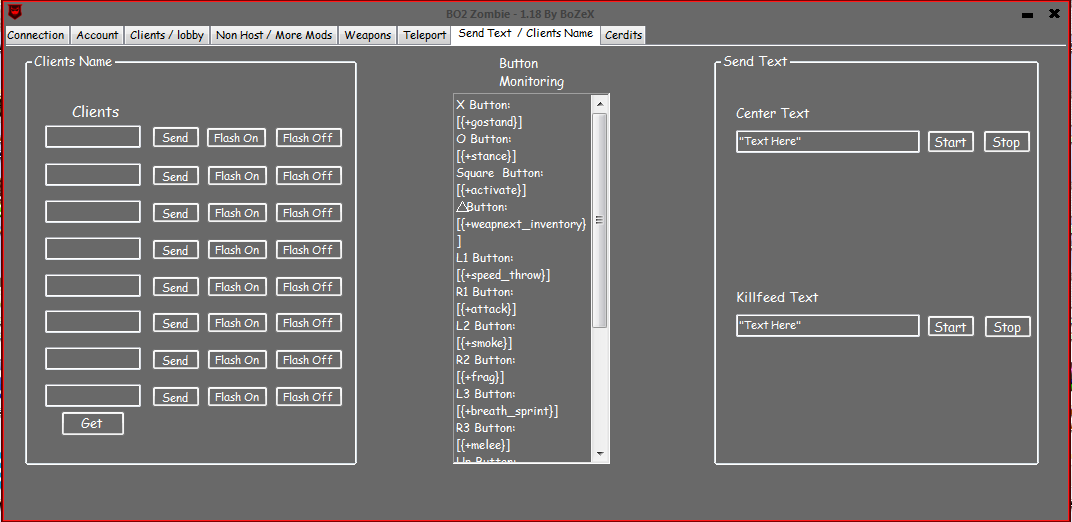Enable Flash On in the second client row

(237, 176)
